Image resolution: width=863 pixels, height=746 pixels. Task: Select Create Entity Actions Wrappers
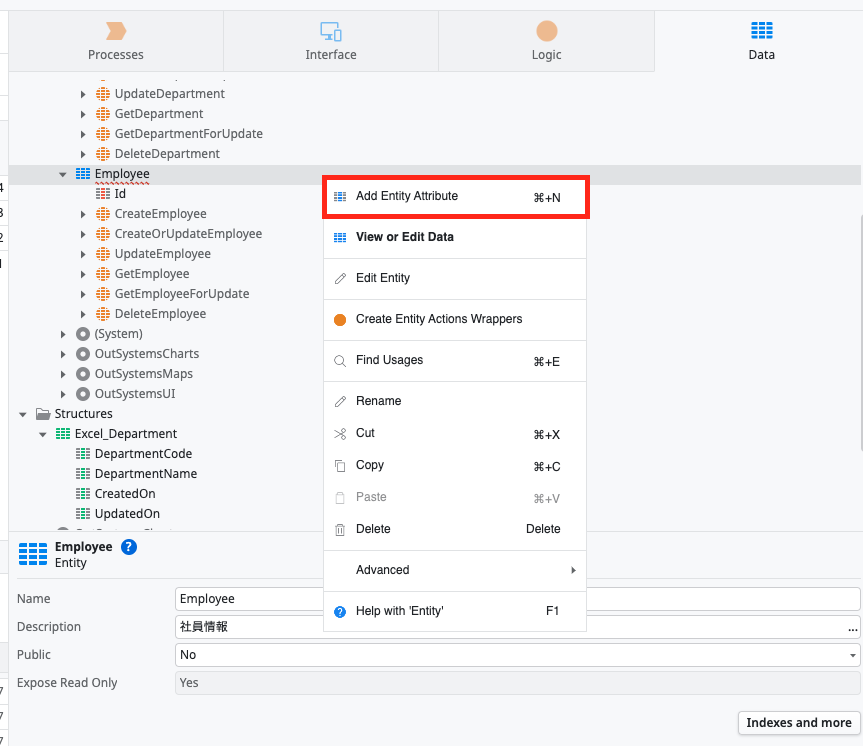coord(455,320)
